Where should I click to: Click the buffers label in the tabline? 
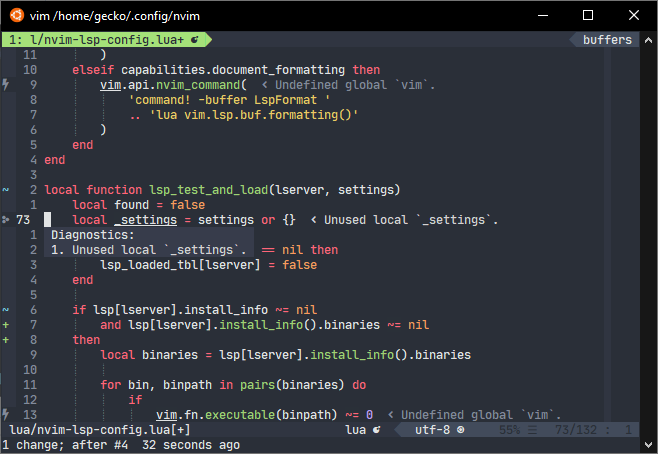click(607, 40)
